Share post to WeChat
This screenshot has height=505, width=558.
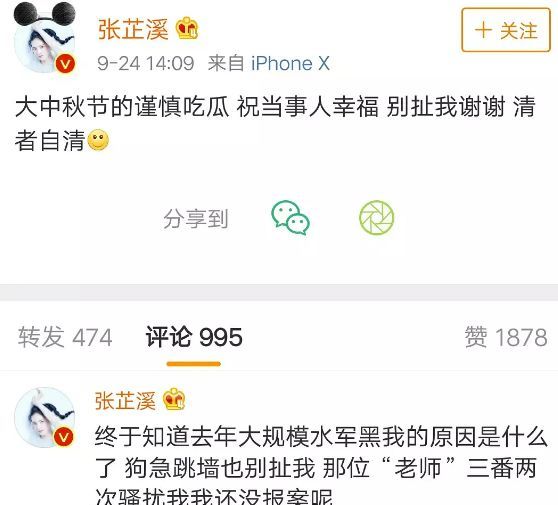click(290, 218)
